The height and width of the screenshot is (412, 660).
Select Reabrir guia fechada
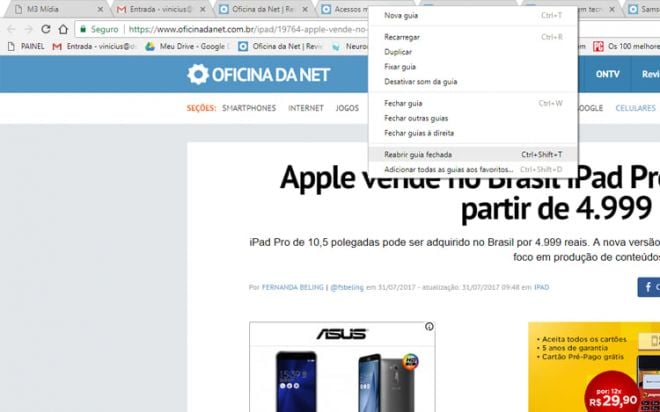coord(473,154)
